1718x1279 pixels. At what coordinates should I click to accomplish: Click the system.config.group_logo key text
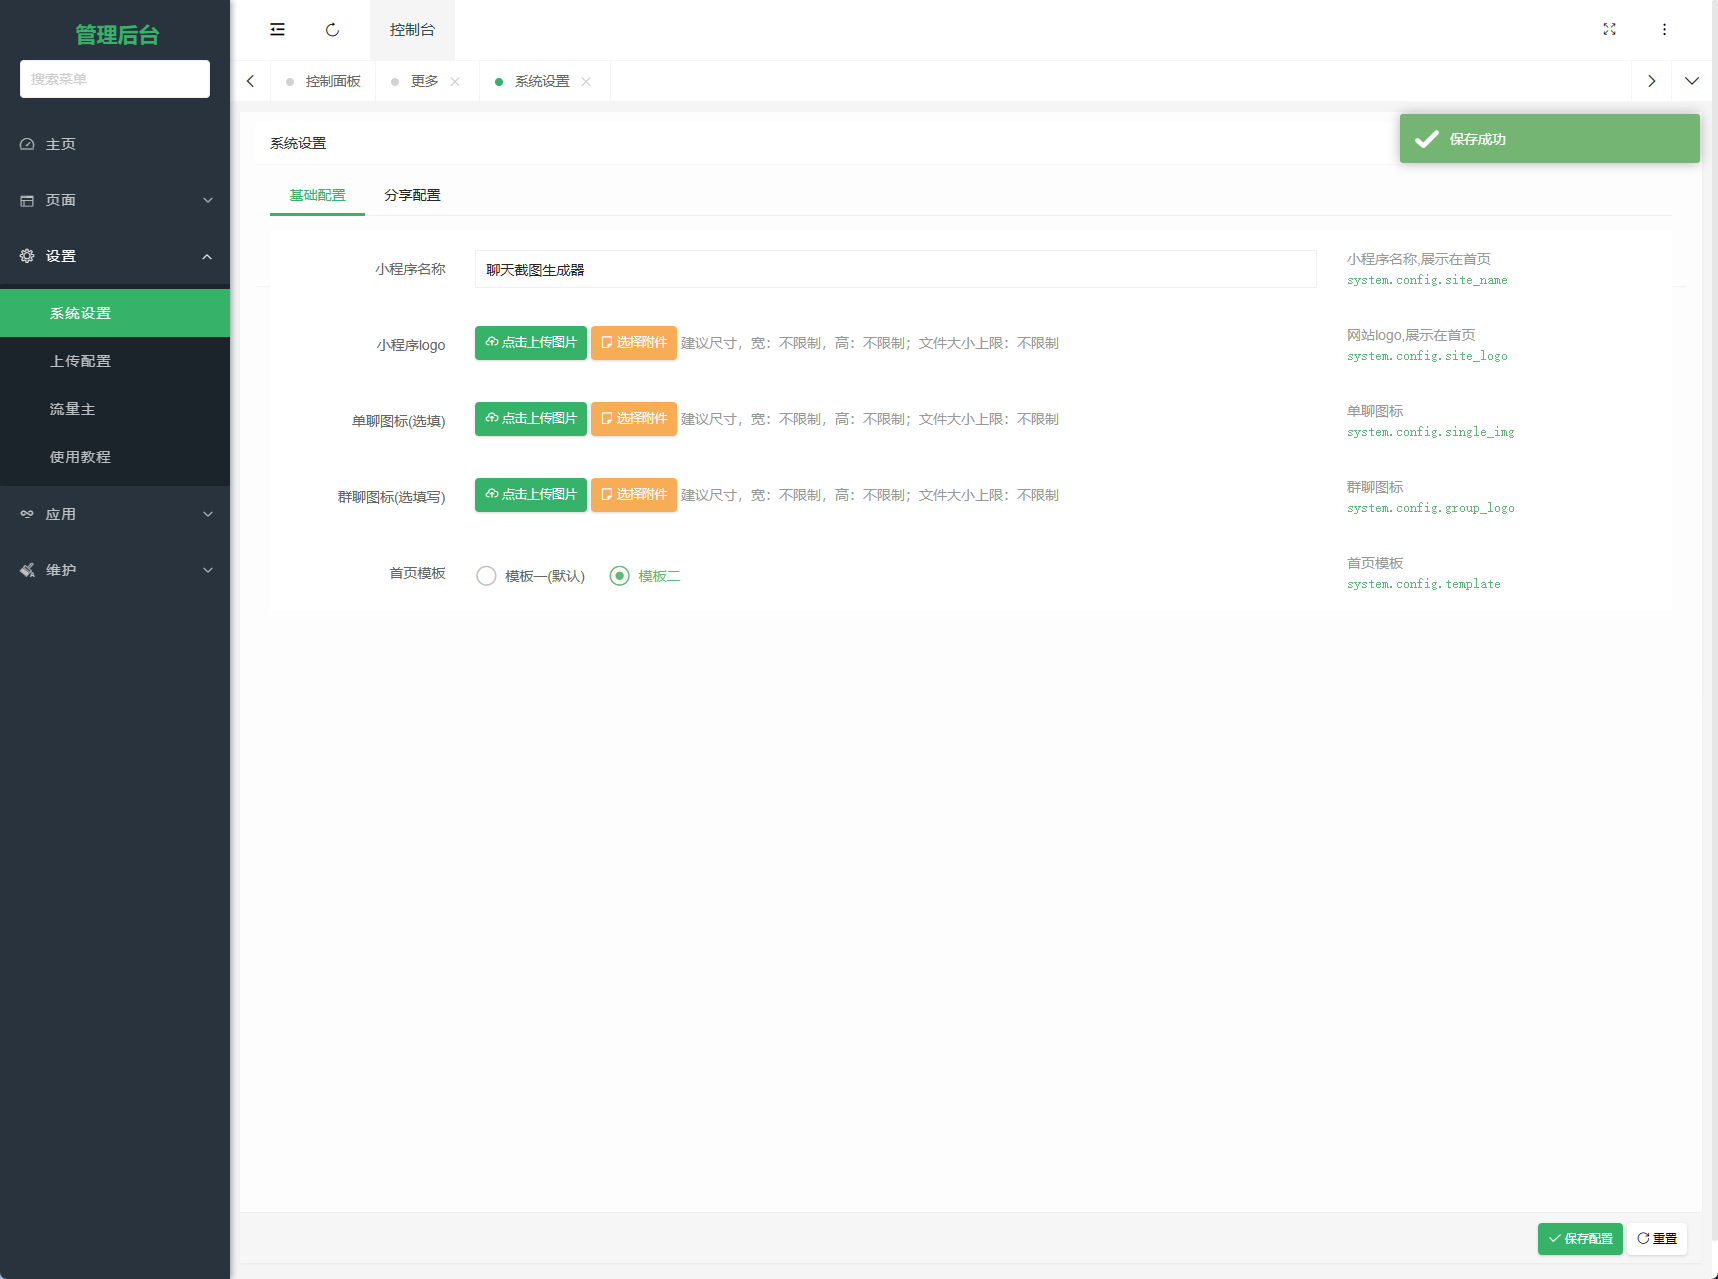(1430, 508)
